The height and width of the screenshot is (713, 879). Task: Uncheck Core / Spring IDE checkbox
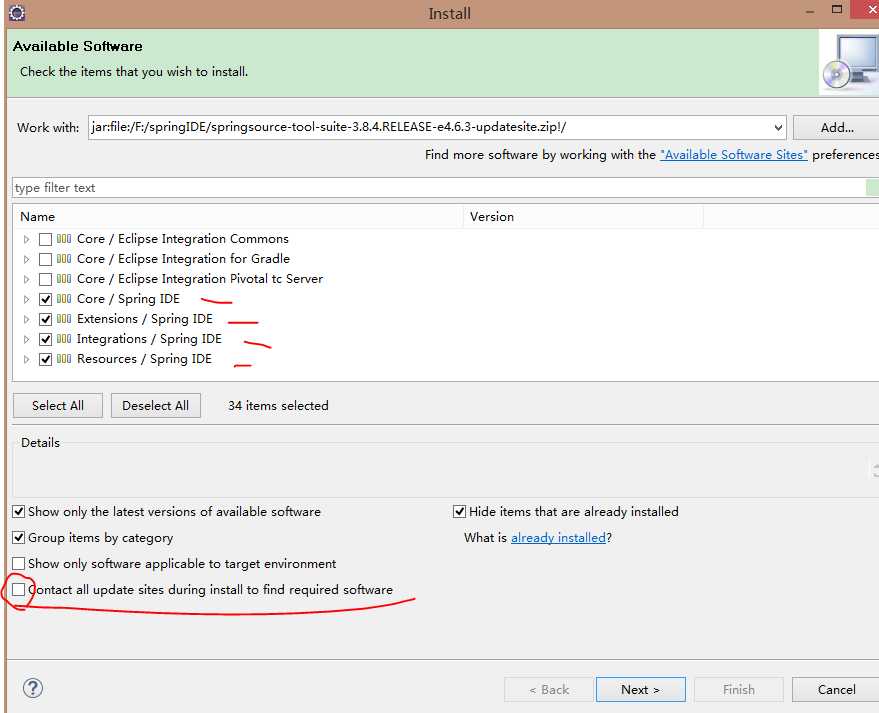click(45, 299)
